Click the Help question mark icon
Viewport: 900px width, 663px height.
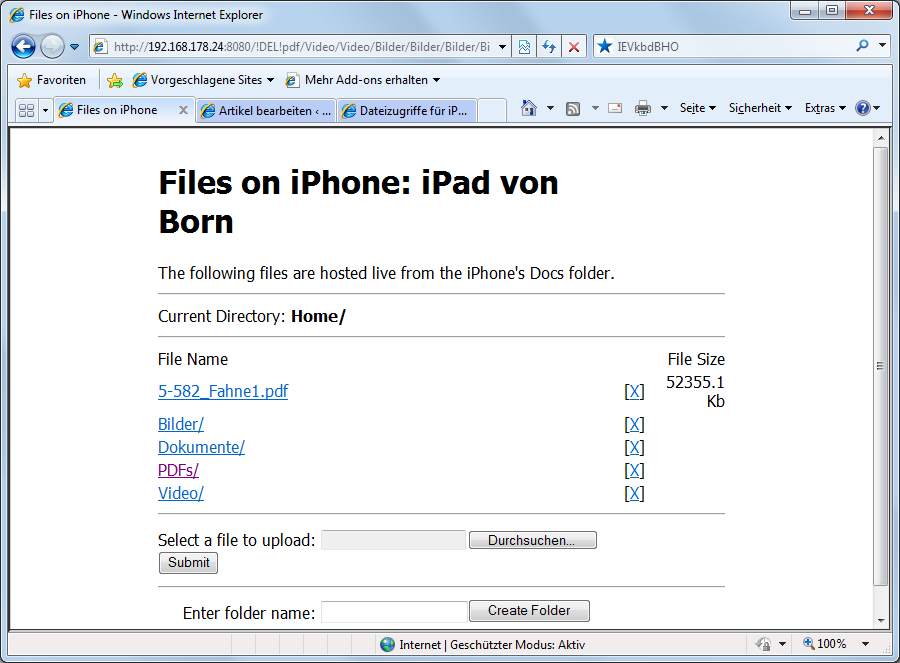tap(863, 108)
